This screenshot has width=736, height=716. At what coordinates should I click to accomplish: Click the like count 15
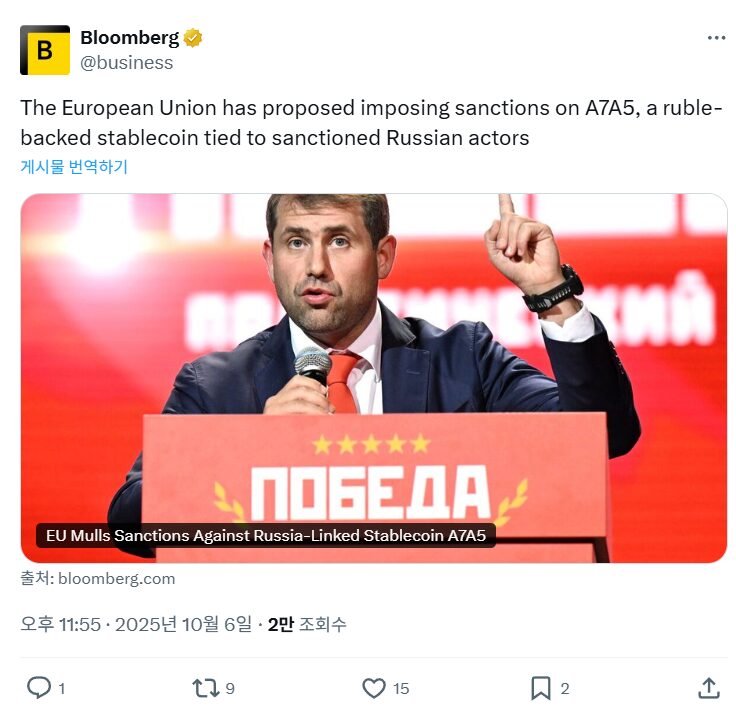pyautogui.click(x=400, y=688)
